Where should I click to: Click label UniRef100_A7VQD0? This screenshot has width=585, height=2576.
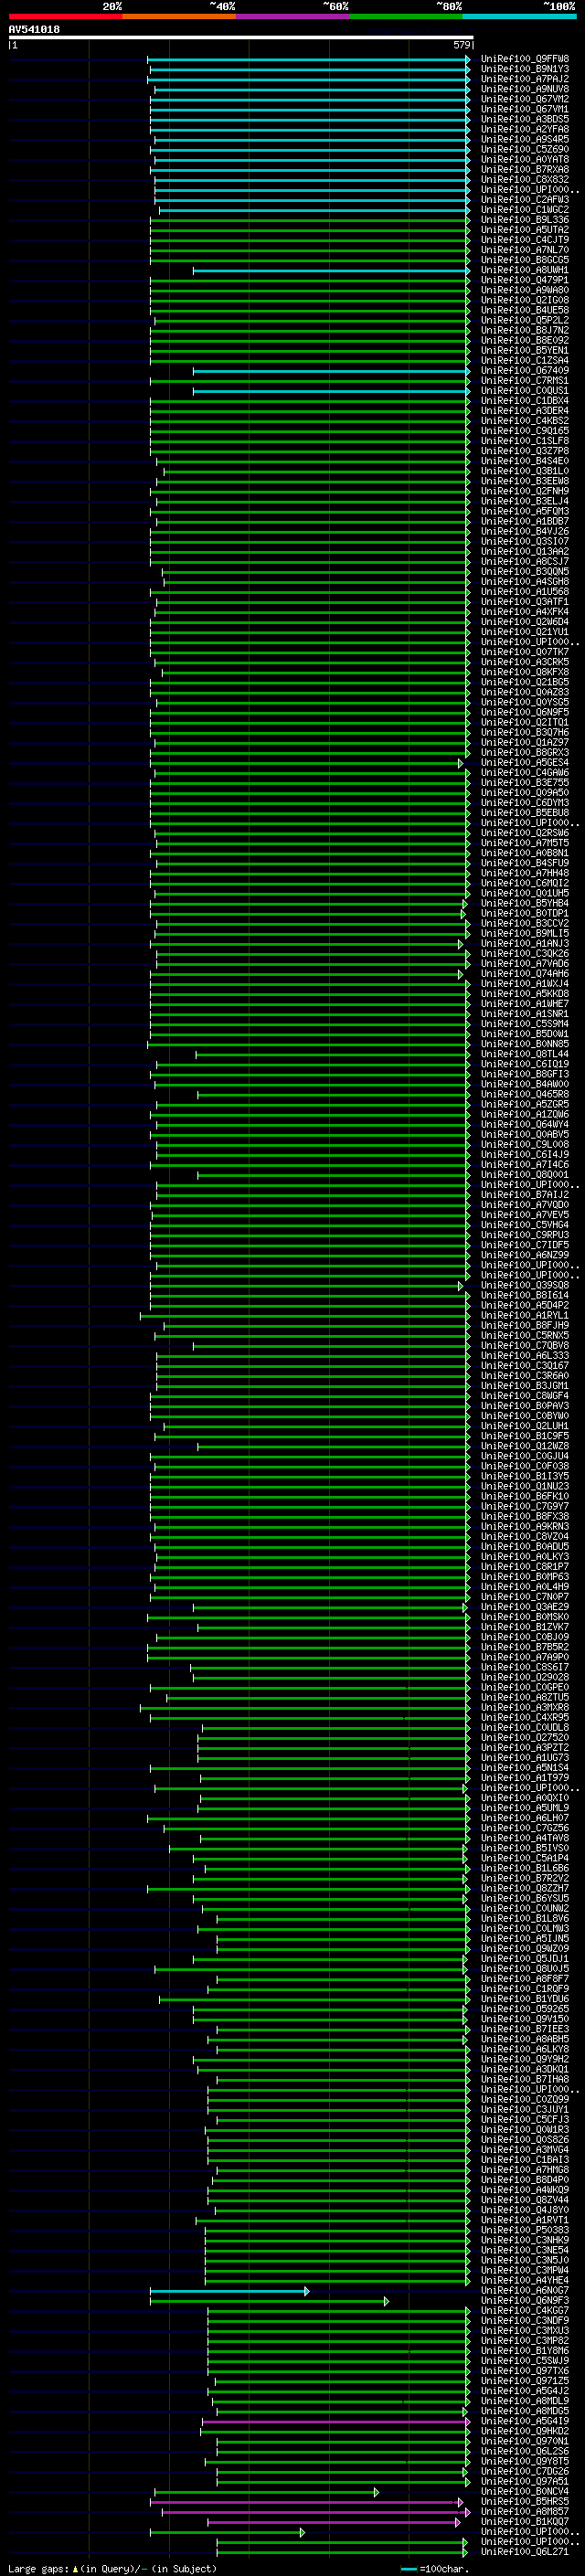[x=525, y=1205]
